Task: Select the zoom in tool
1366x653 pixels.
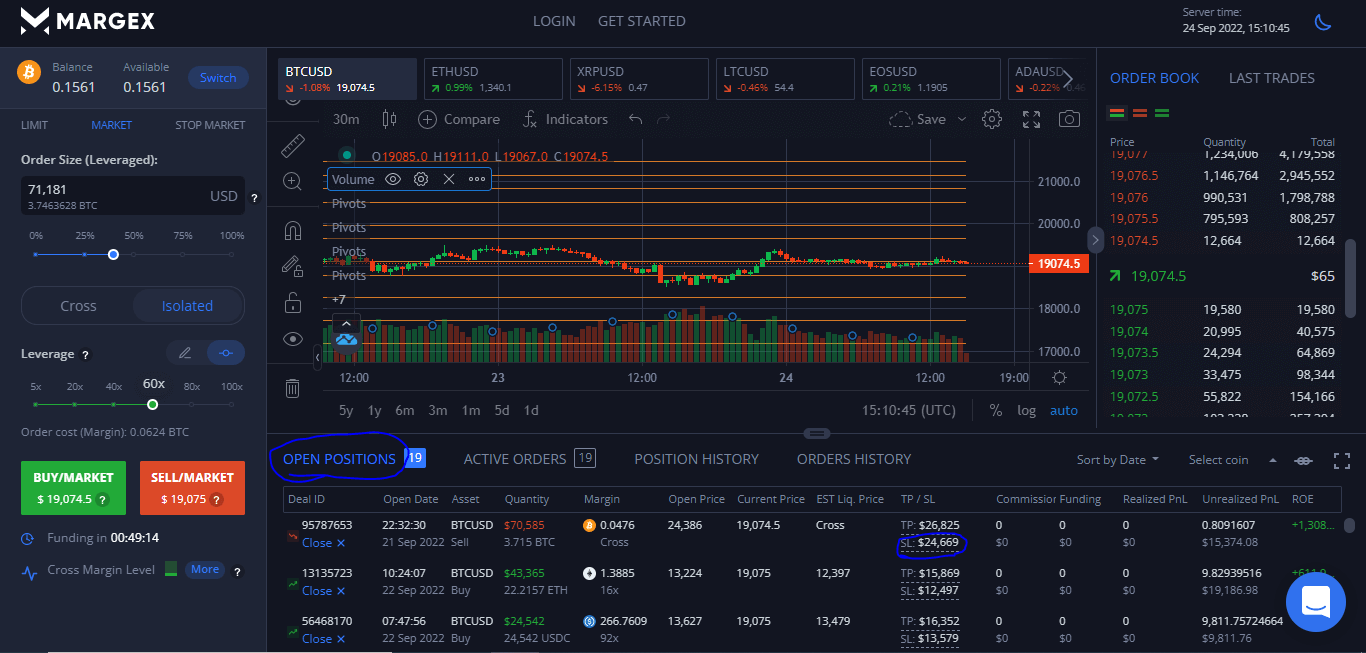Action: pyautogui.click(x=292, y=181)
